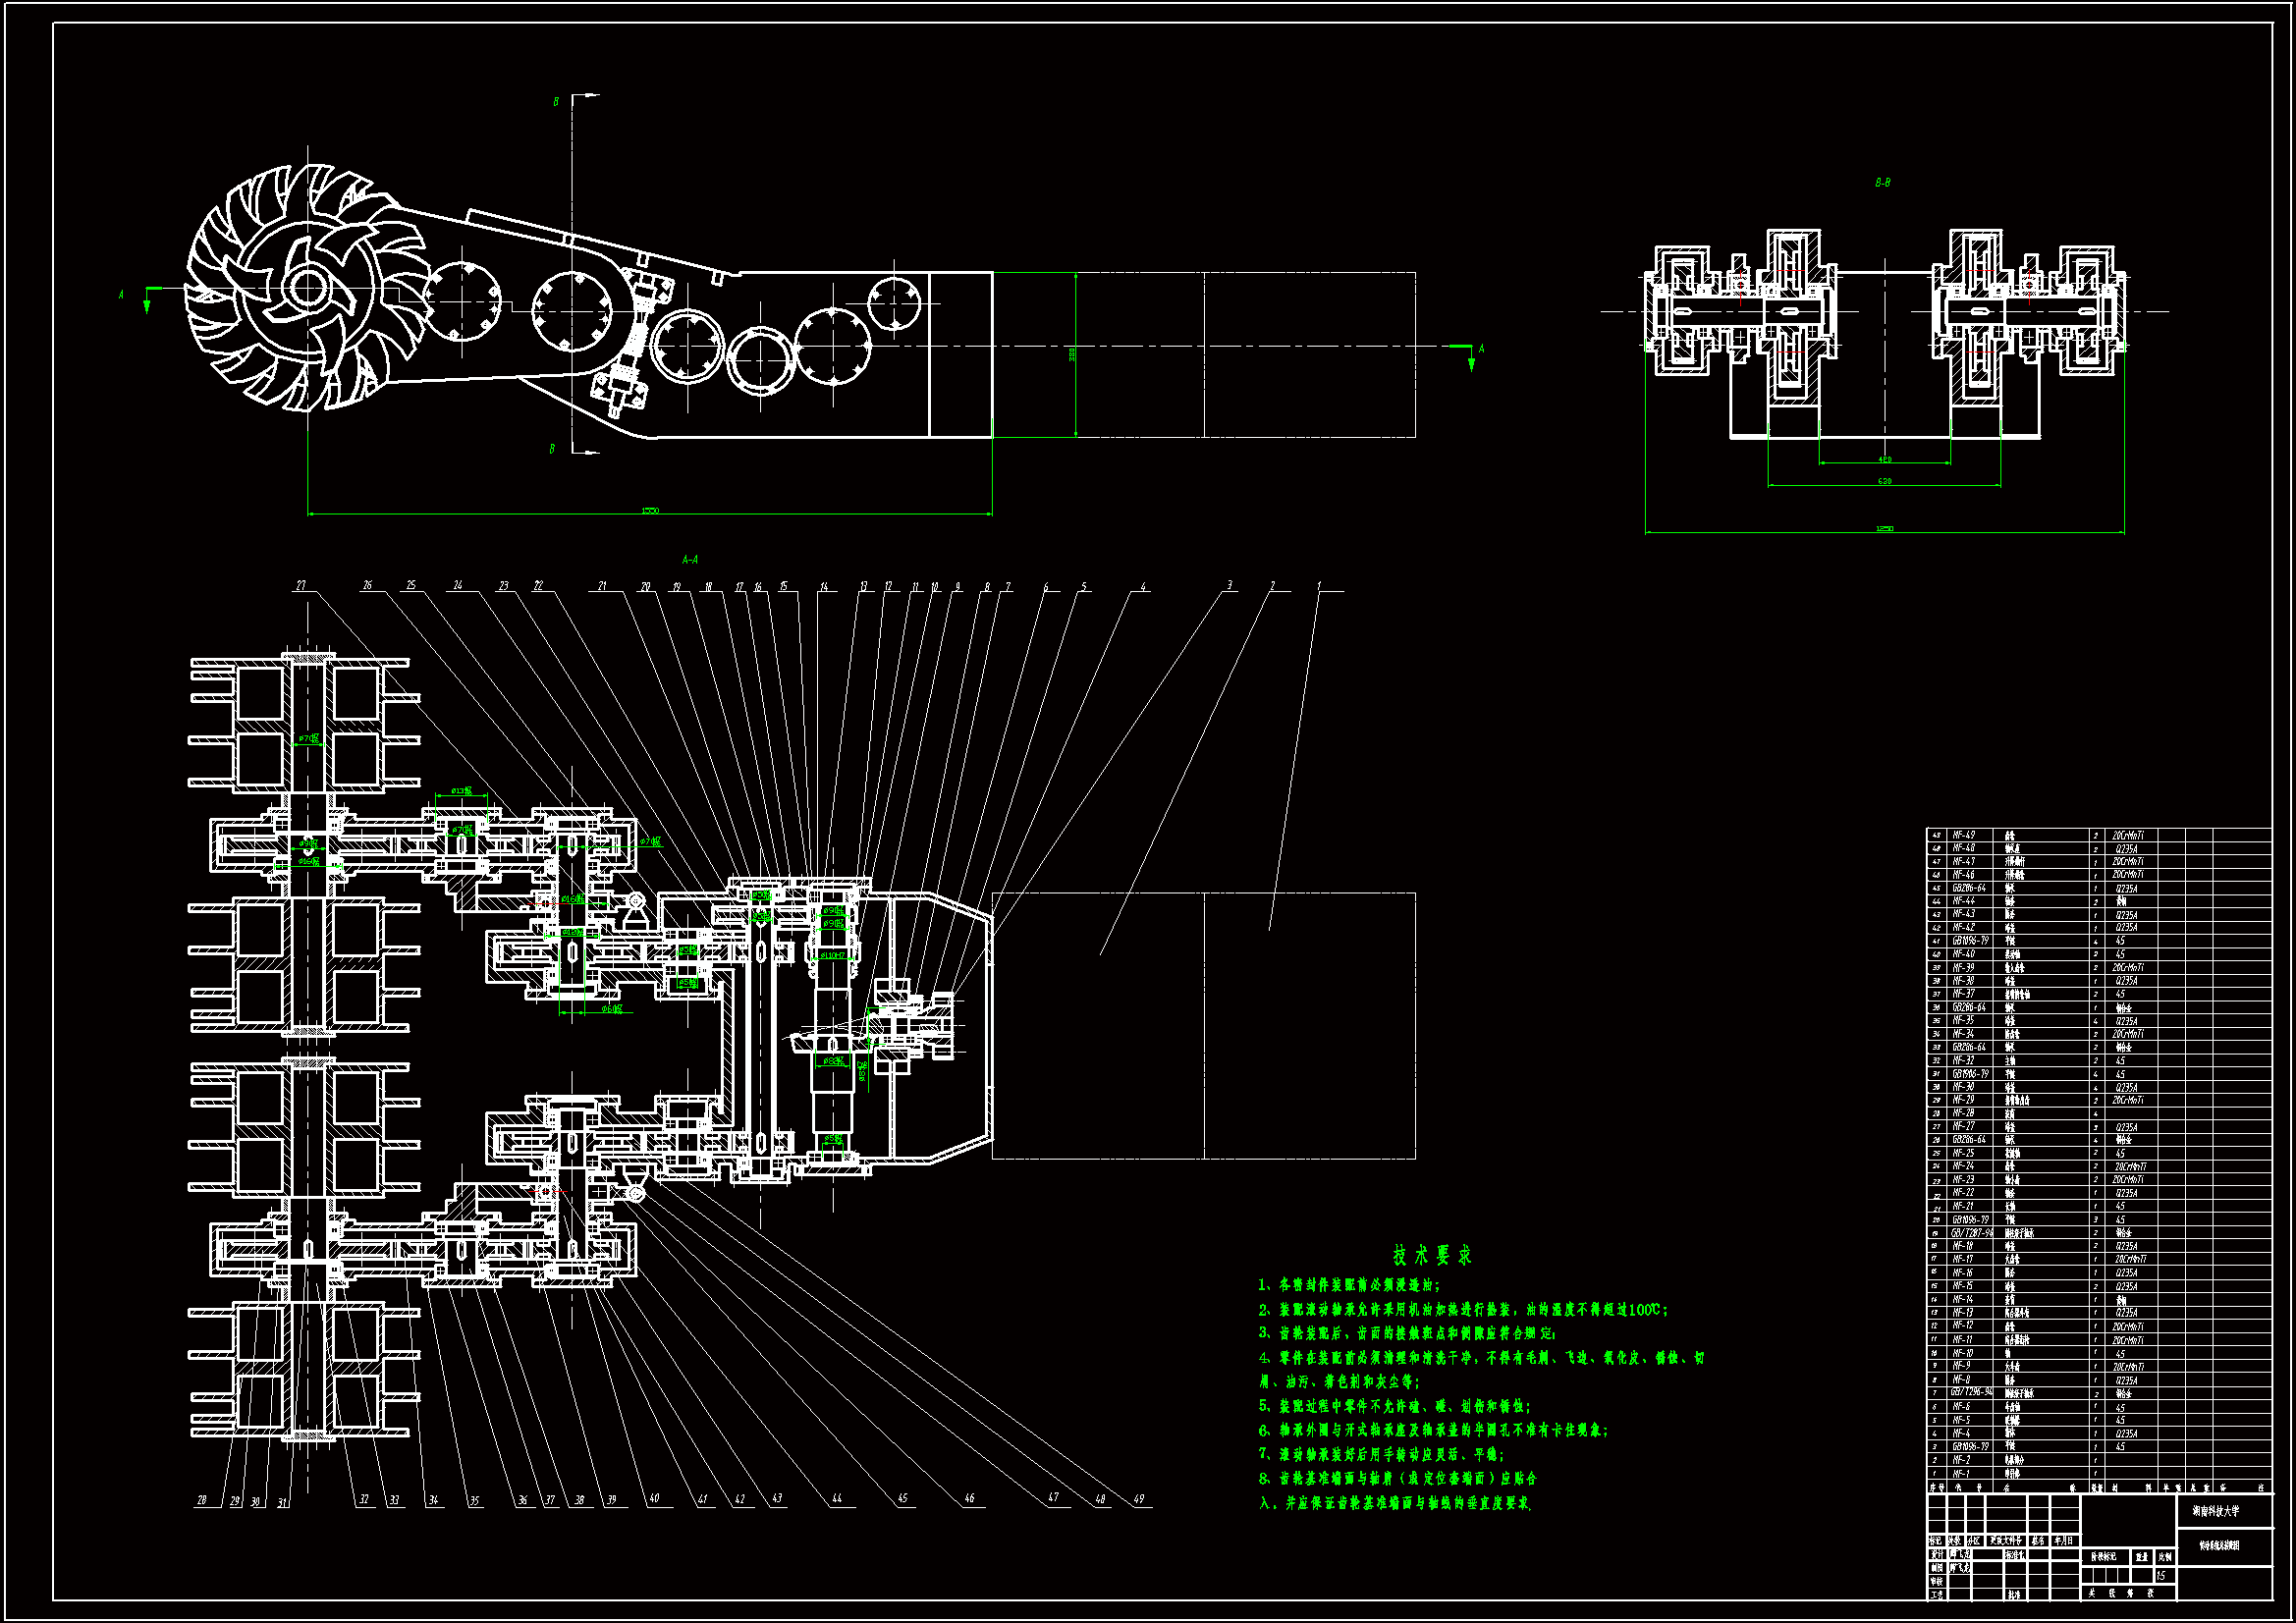Image resolution: width=2296 pixels, height=1623 pixels.
Task: Select the green A-A section view label
Action: coord(690,560)
